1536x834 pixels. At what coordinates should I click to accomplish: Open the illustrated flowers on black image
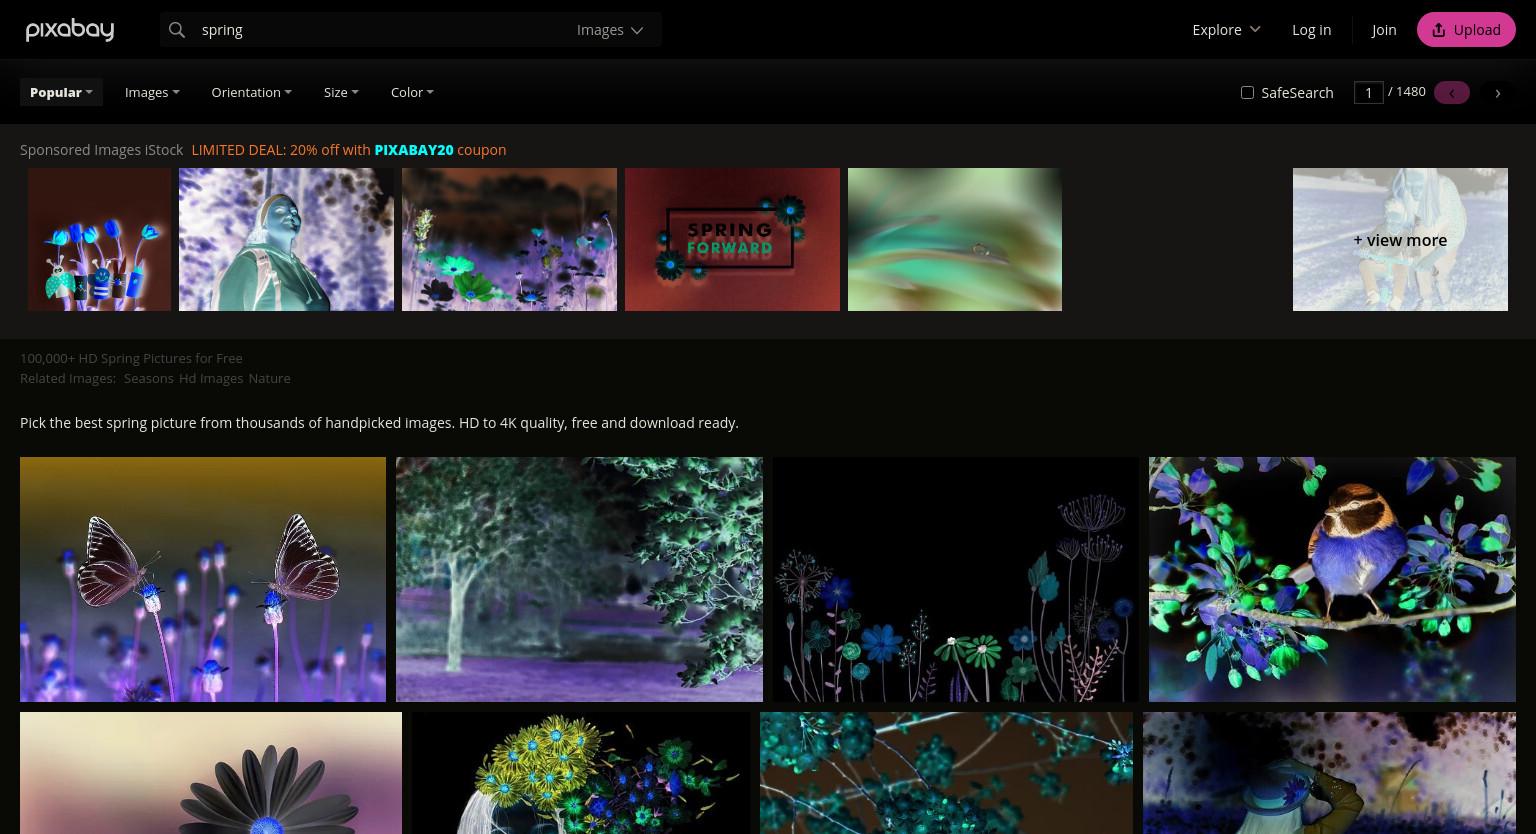pyautogui.click(x=955, y=579)
